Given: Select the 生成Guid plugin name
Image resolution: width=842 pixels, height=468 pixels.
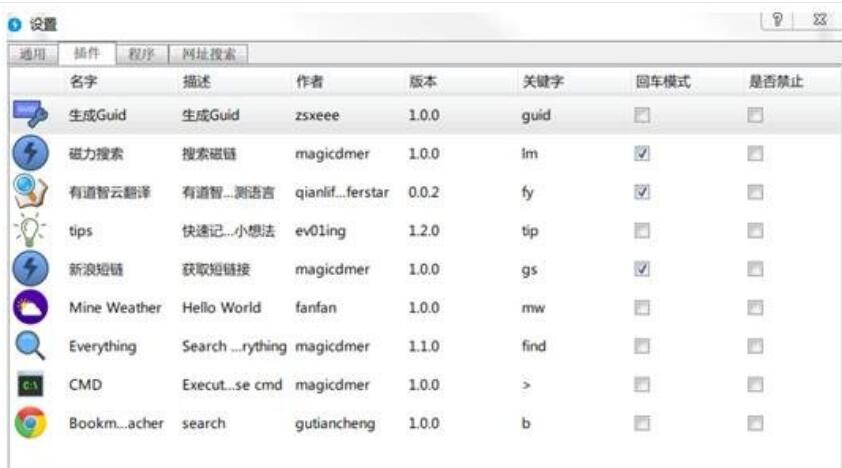Looking at the screenshot, I should coord(98,115).
